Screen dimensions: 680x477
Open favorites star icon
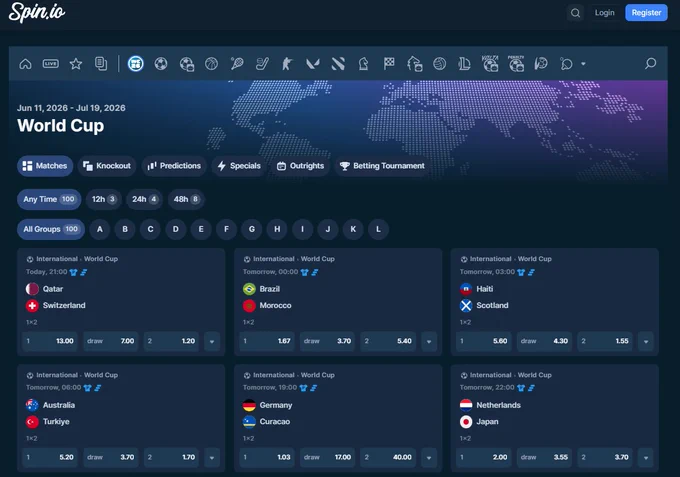(x=76, y=64)
